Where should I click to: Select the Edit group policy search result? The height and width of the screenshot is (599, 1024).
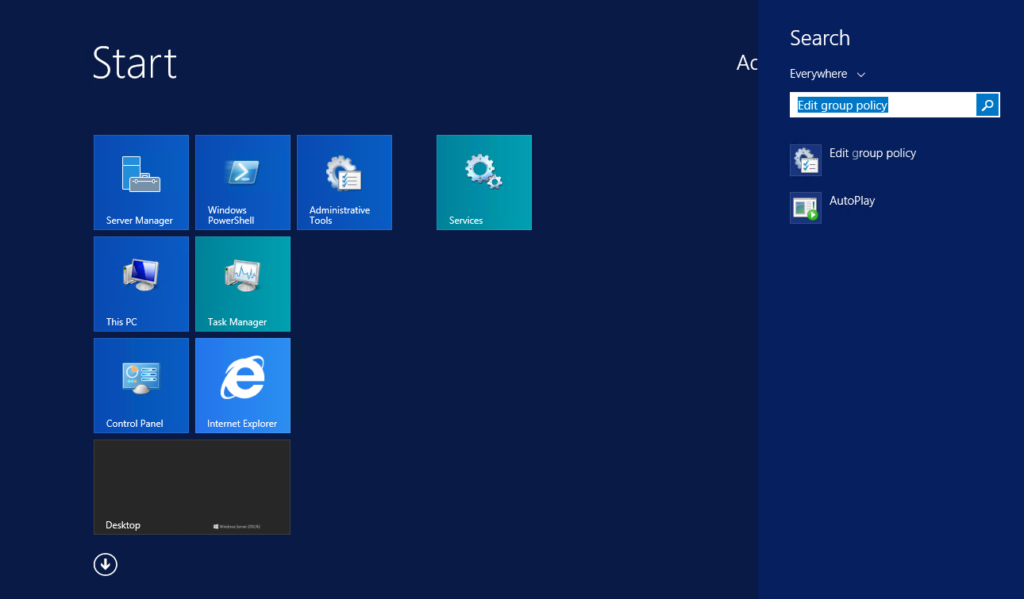point(872,154)
